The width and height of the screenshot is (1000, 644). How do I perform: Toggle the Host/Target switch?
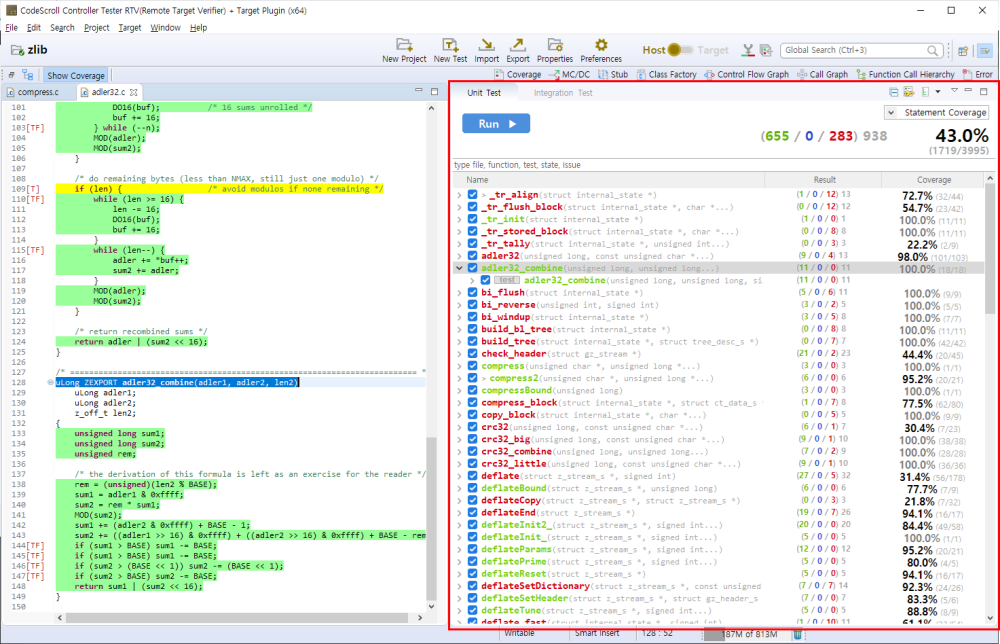[681, 50]
